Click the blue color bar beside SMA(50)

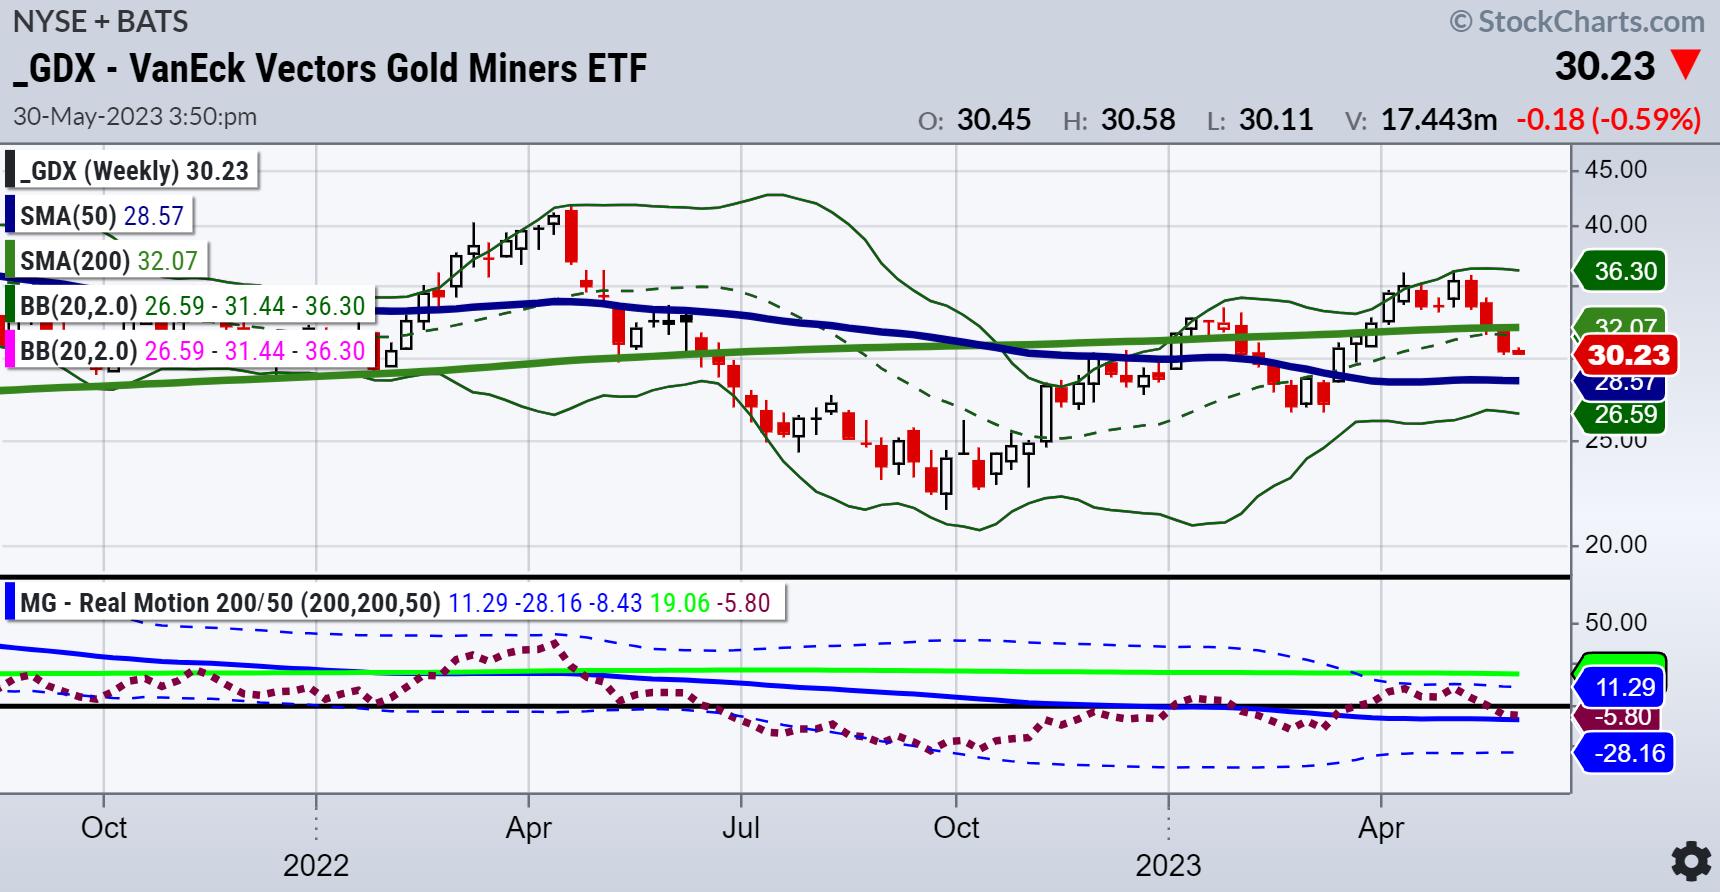click(x=10, y=216)
